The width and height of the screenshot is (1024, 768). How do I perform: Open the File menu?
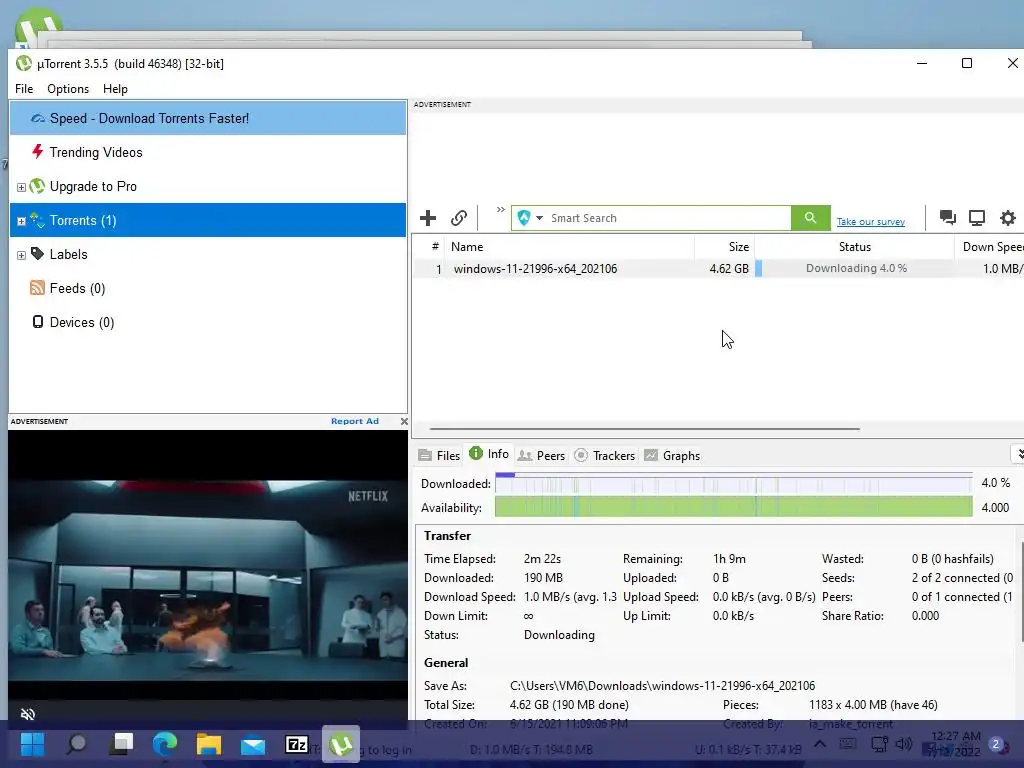(x=24, y=89)
